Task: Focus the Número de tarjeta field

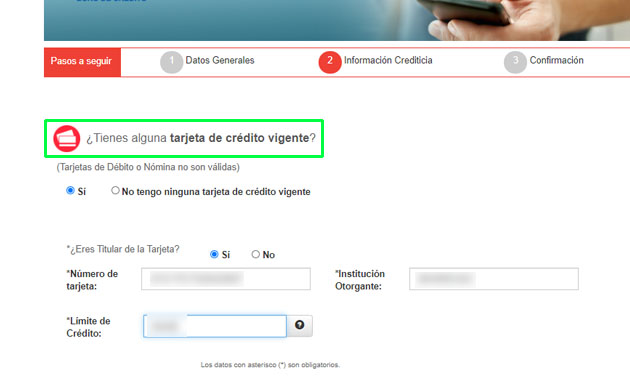Action: [x=226, y=279]
